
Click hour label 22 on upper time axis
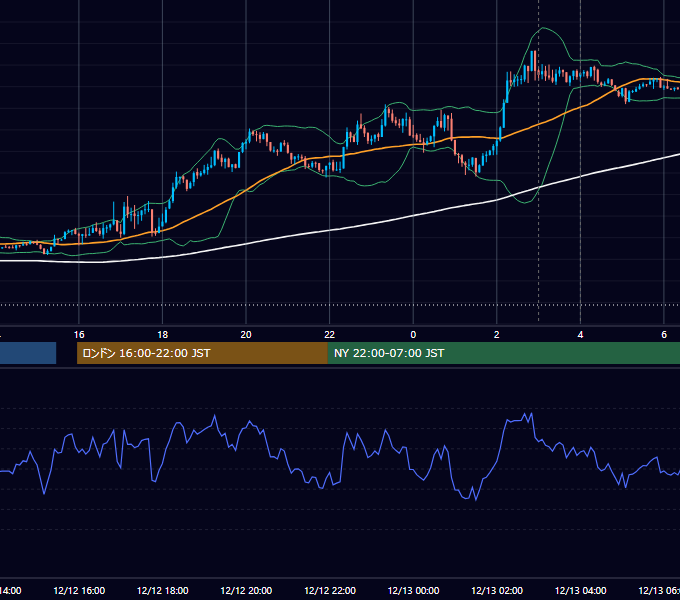click(x=330, y=334)
